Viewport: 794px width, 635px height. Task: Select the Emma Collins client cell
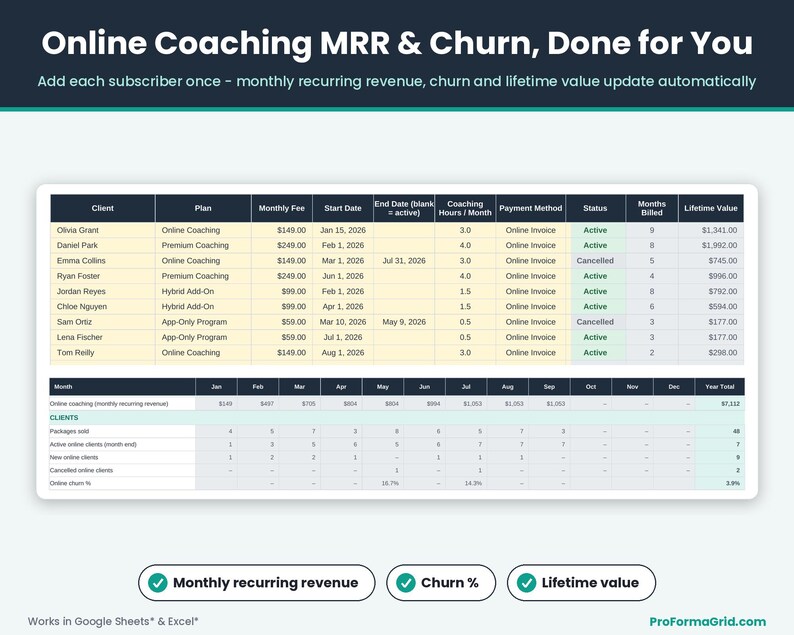click(x=103, y=261)
